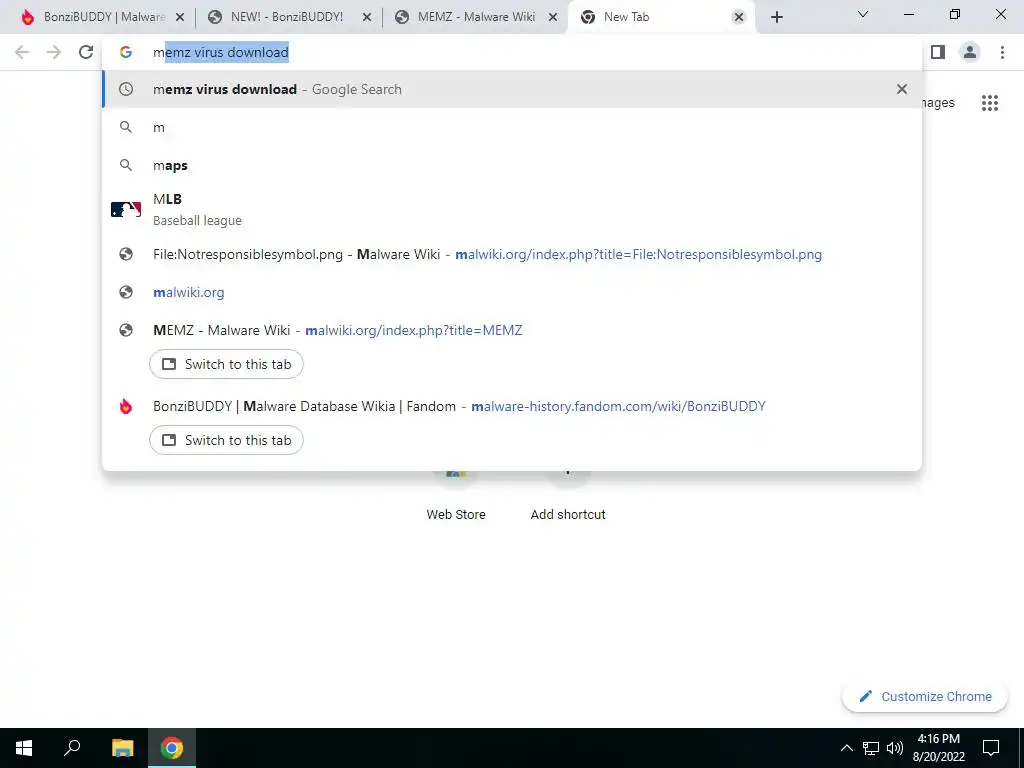Open Chrome three-dot menu

(x=1002, y=52)
